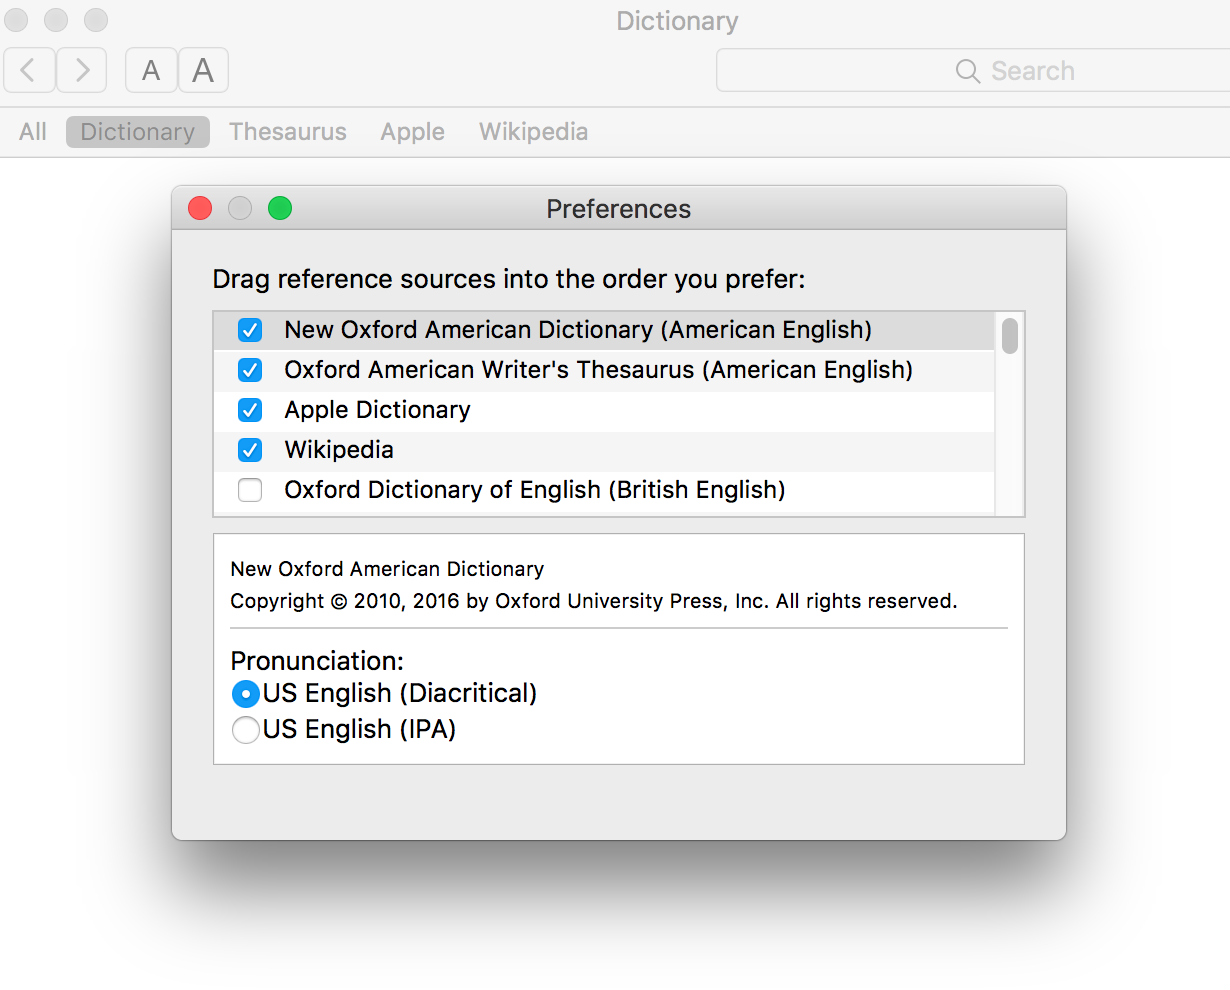Focus the Search field in Dictionary toolbar
The width and height of the screenshot is (1230, 990).
point(973,70)
